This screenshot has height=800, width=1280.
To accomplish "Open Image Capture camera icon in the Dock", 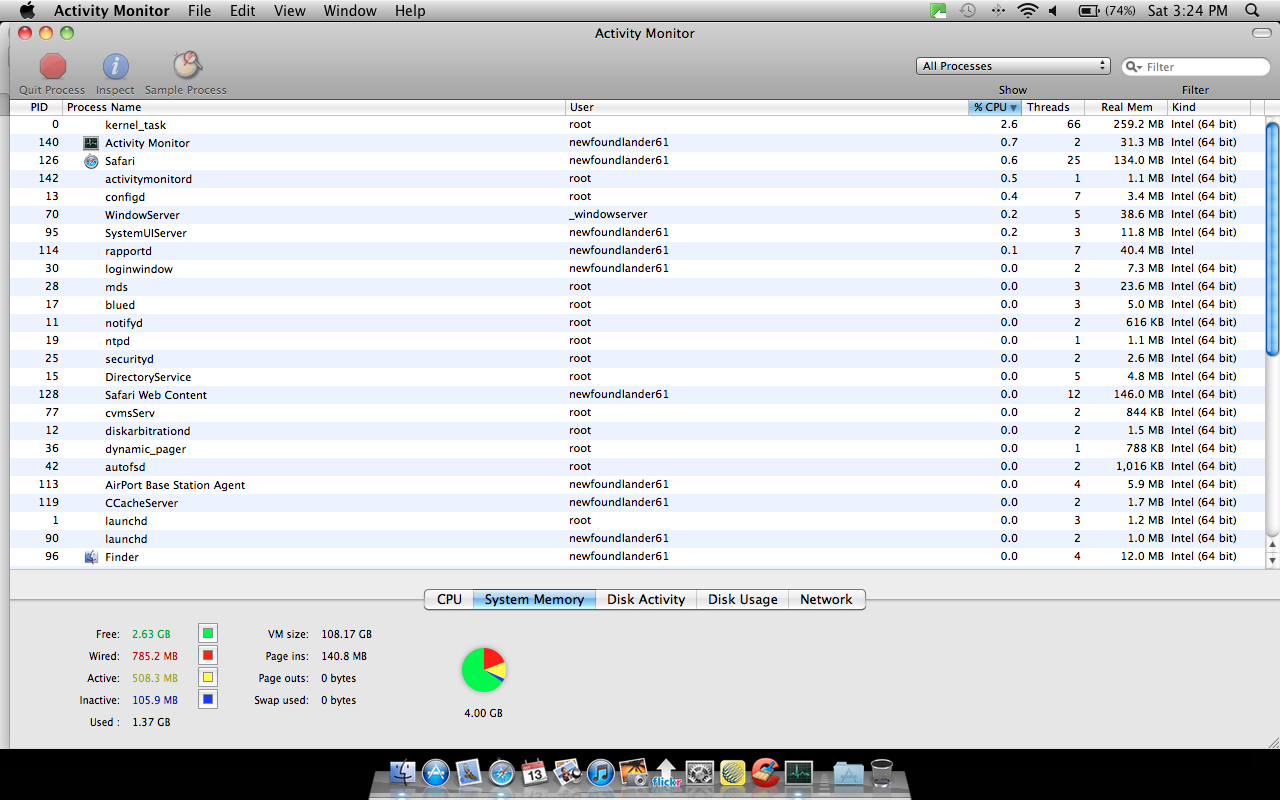I will pyautogui.click(x=633, y=772).
